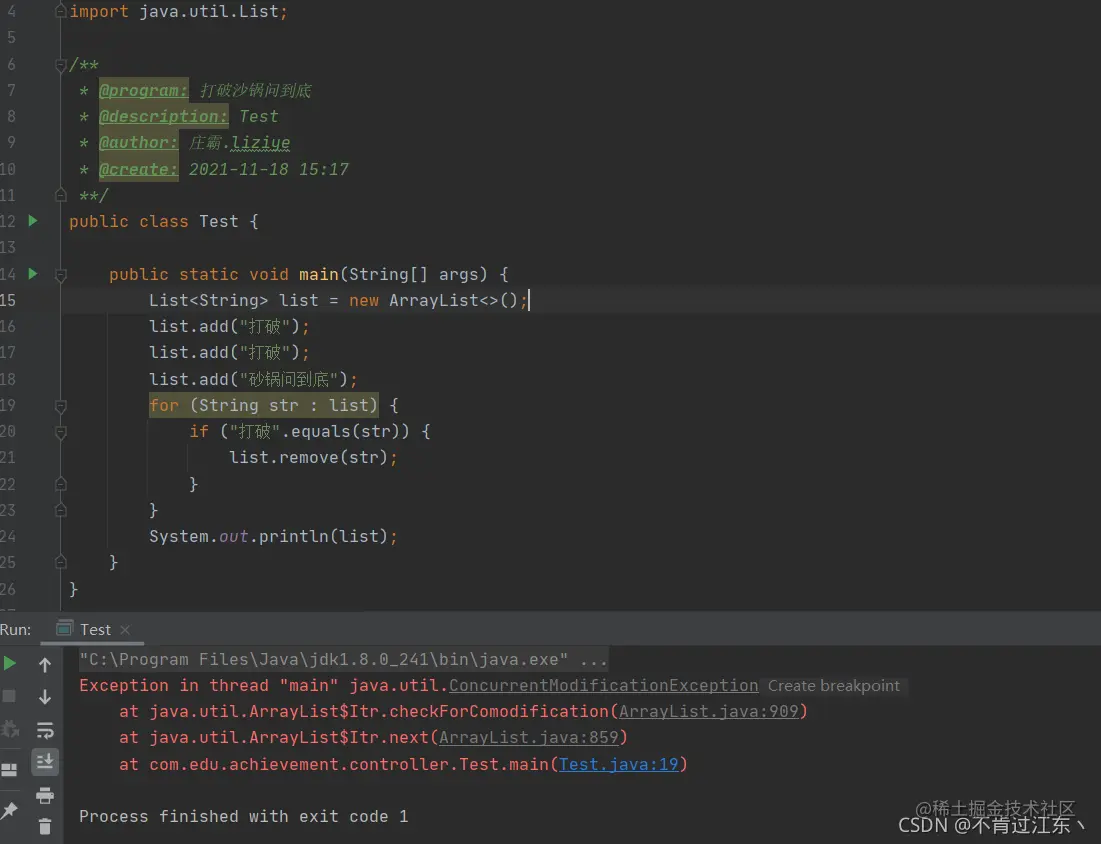Click 'main' in the method signature

click(319, 274)
